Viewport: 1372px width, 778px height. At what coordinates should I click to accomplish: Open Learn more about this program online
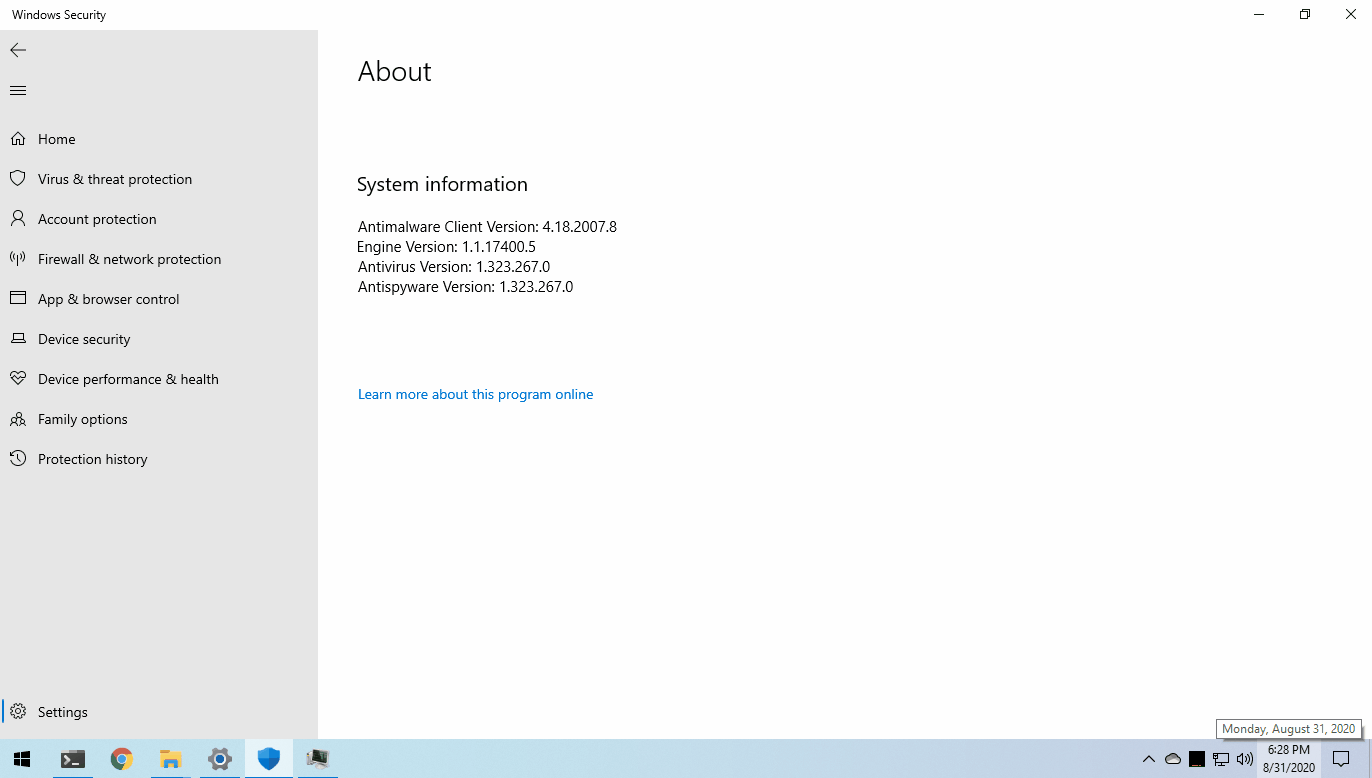(x=475, y=395)
